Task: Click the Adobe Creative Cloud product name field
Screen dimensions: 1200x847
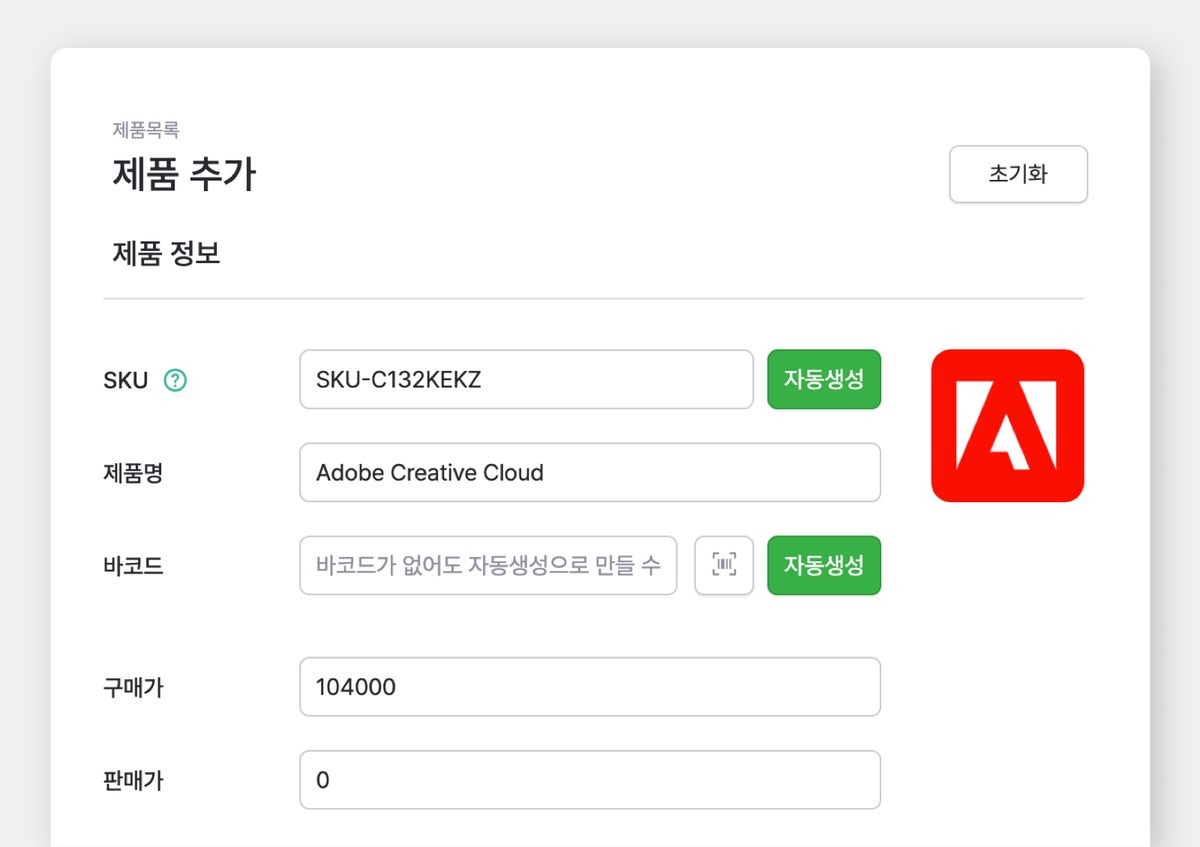Action: click(590, 472)
